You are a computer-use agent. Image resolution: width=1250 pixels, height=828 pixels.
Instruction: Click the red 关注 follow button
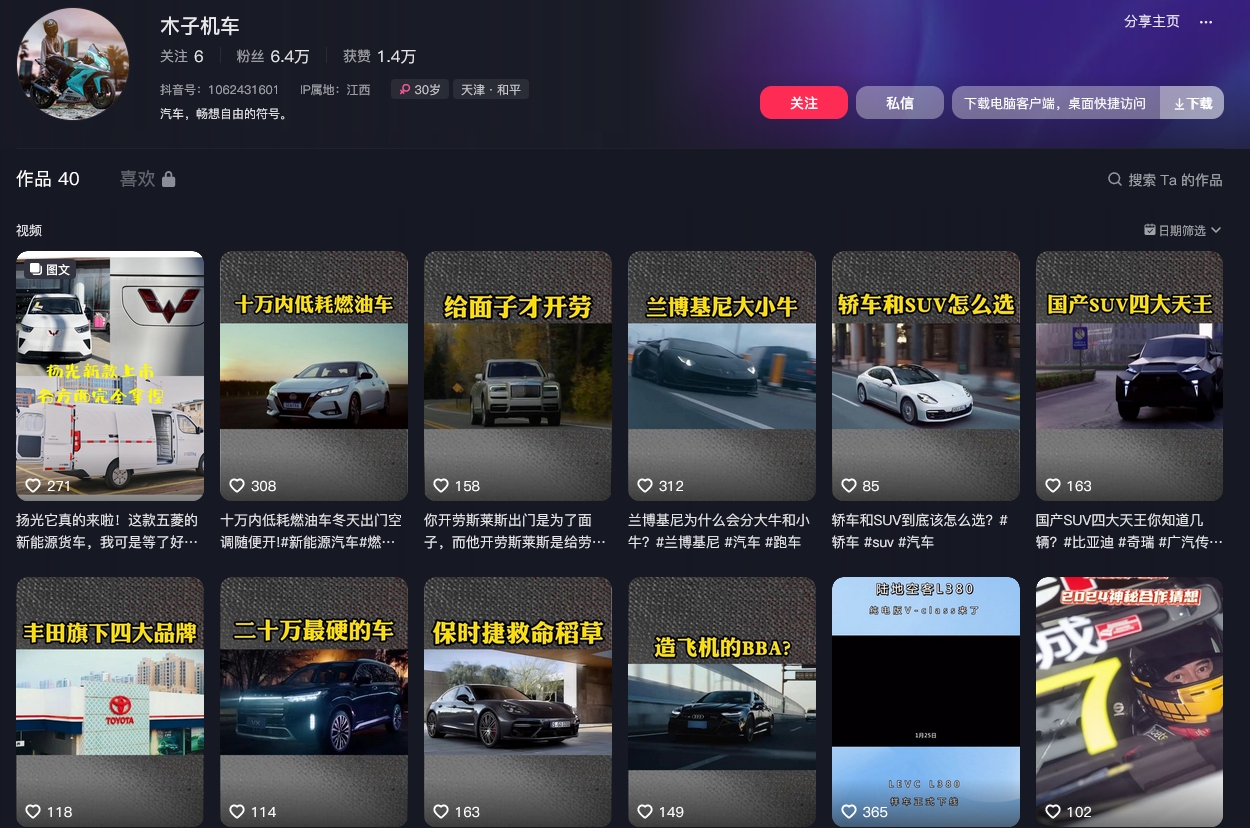point(804,103)
